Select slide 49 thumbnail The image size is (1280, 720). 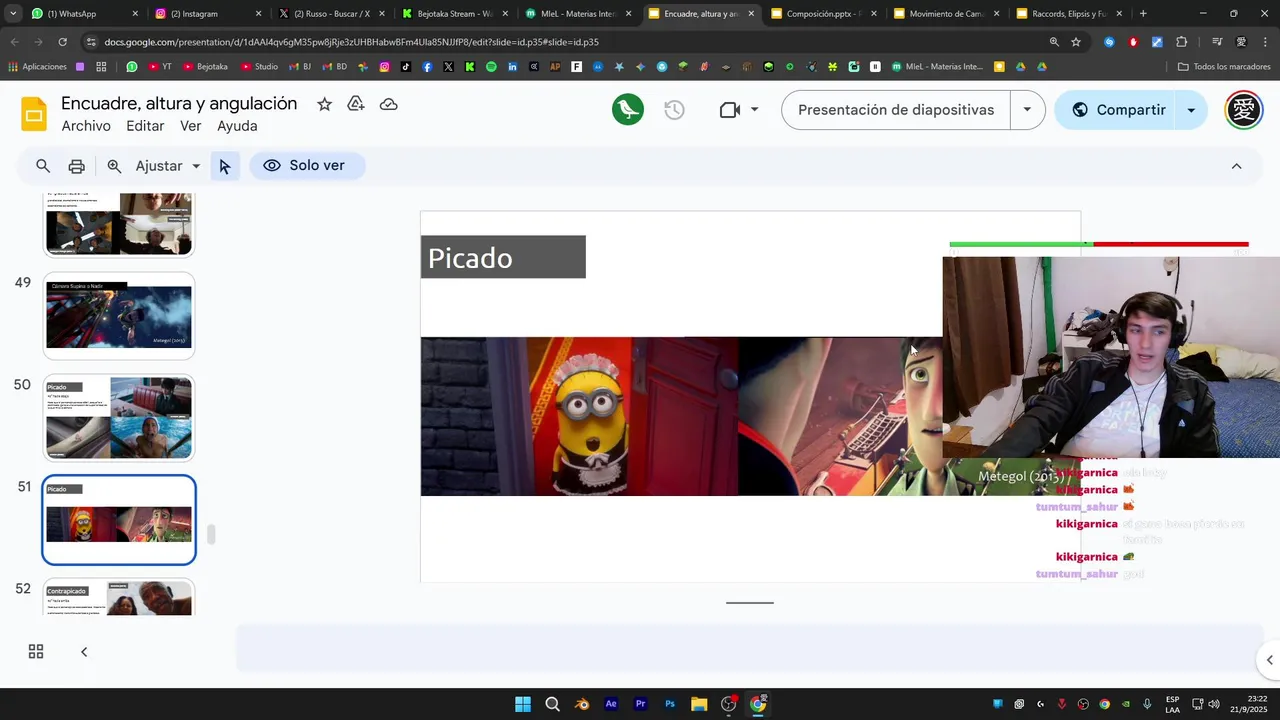coord(119,315)
